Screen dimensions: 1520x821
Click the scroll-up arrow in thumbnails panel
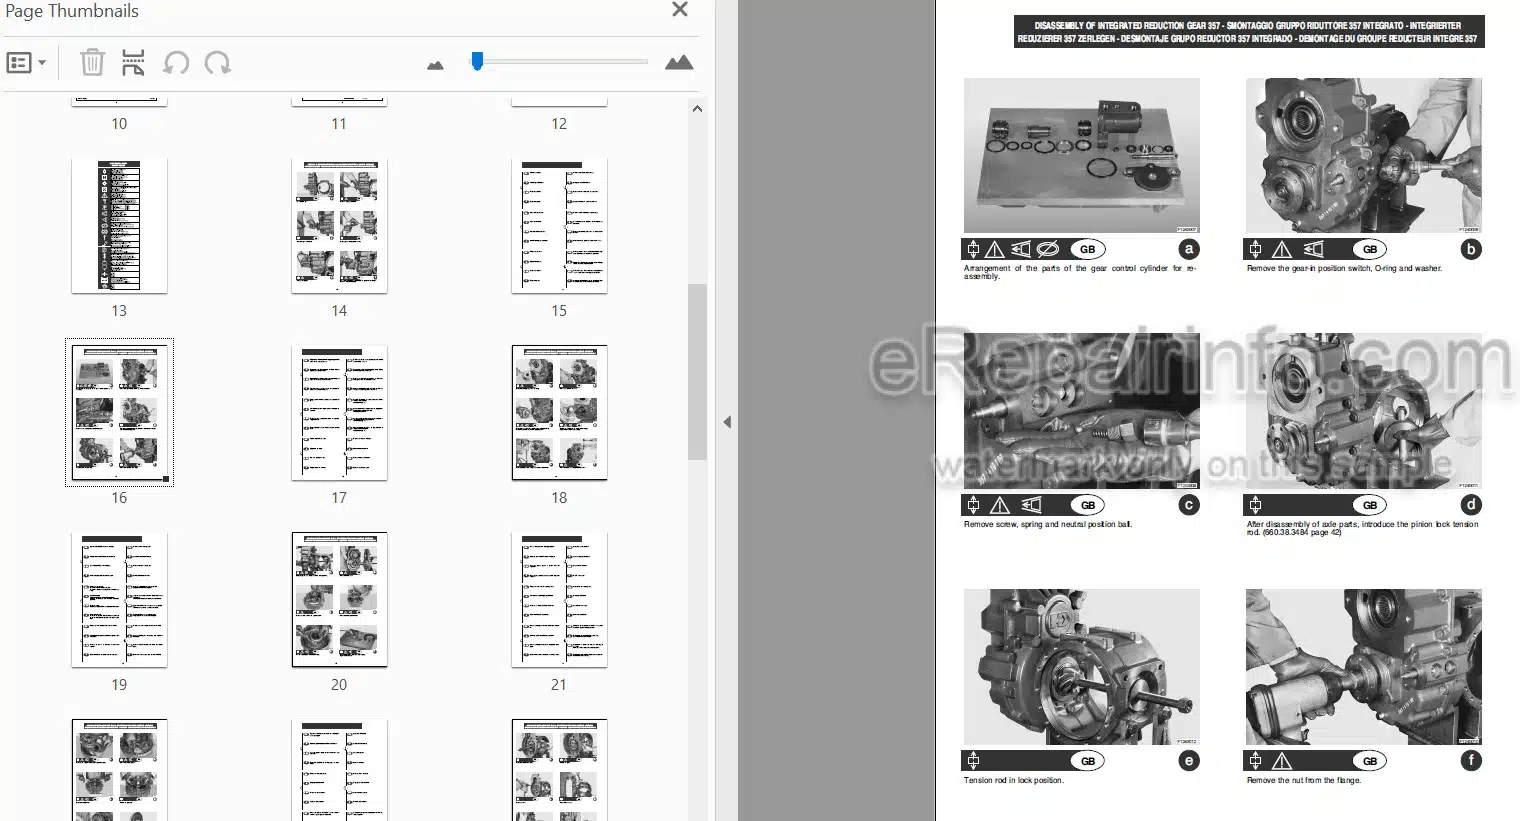tap(697, 108)
